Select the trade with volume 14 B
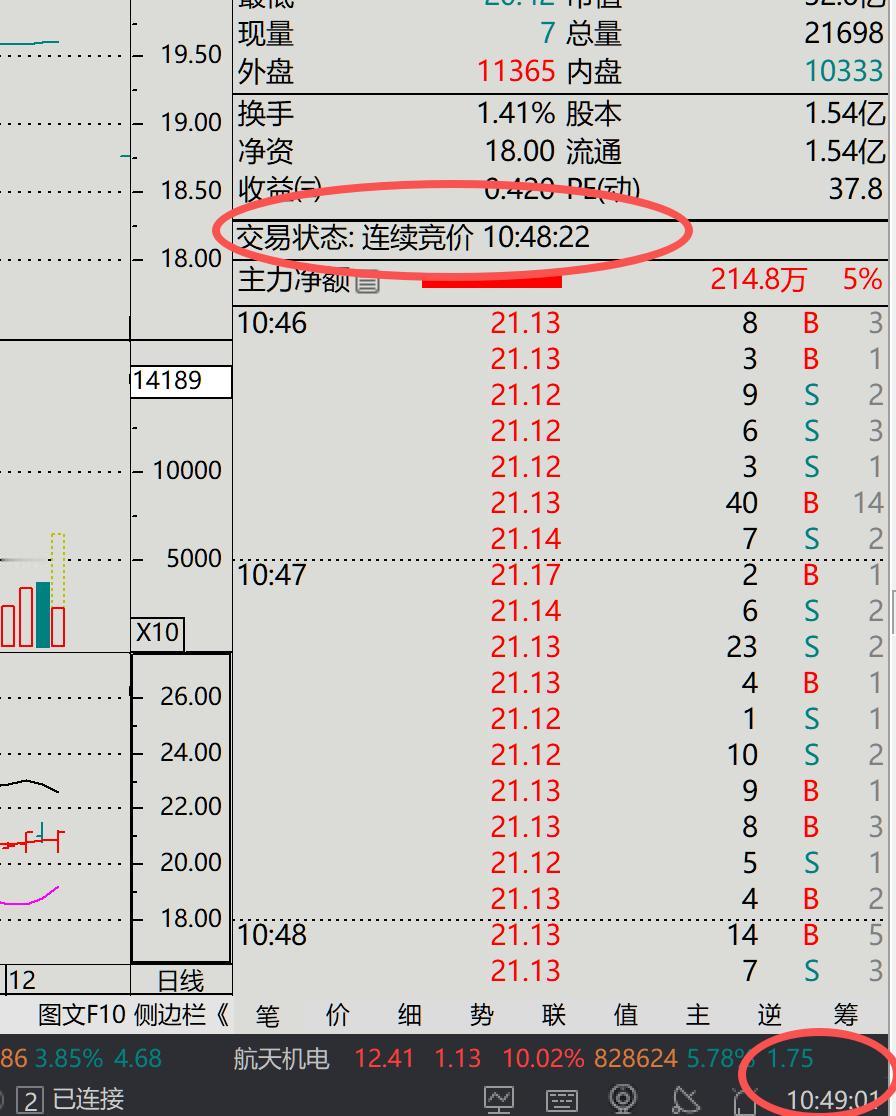The image size is (896, 1116). tap(560, 935)
